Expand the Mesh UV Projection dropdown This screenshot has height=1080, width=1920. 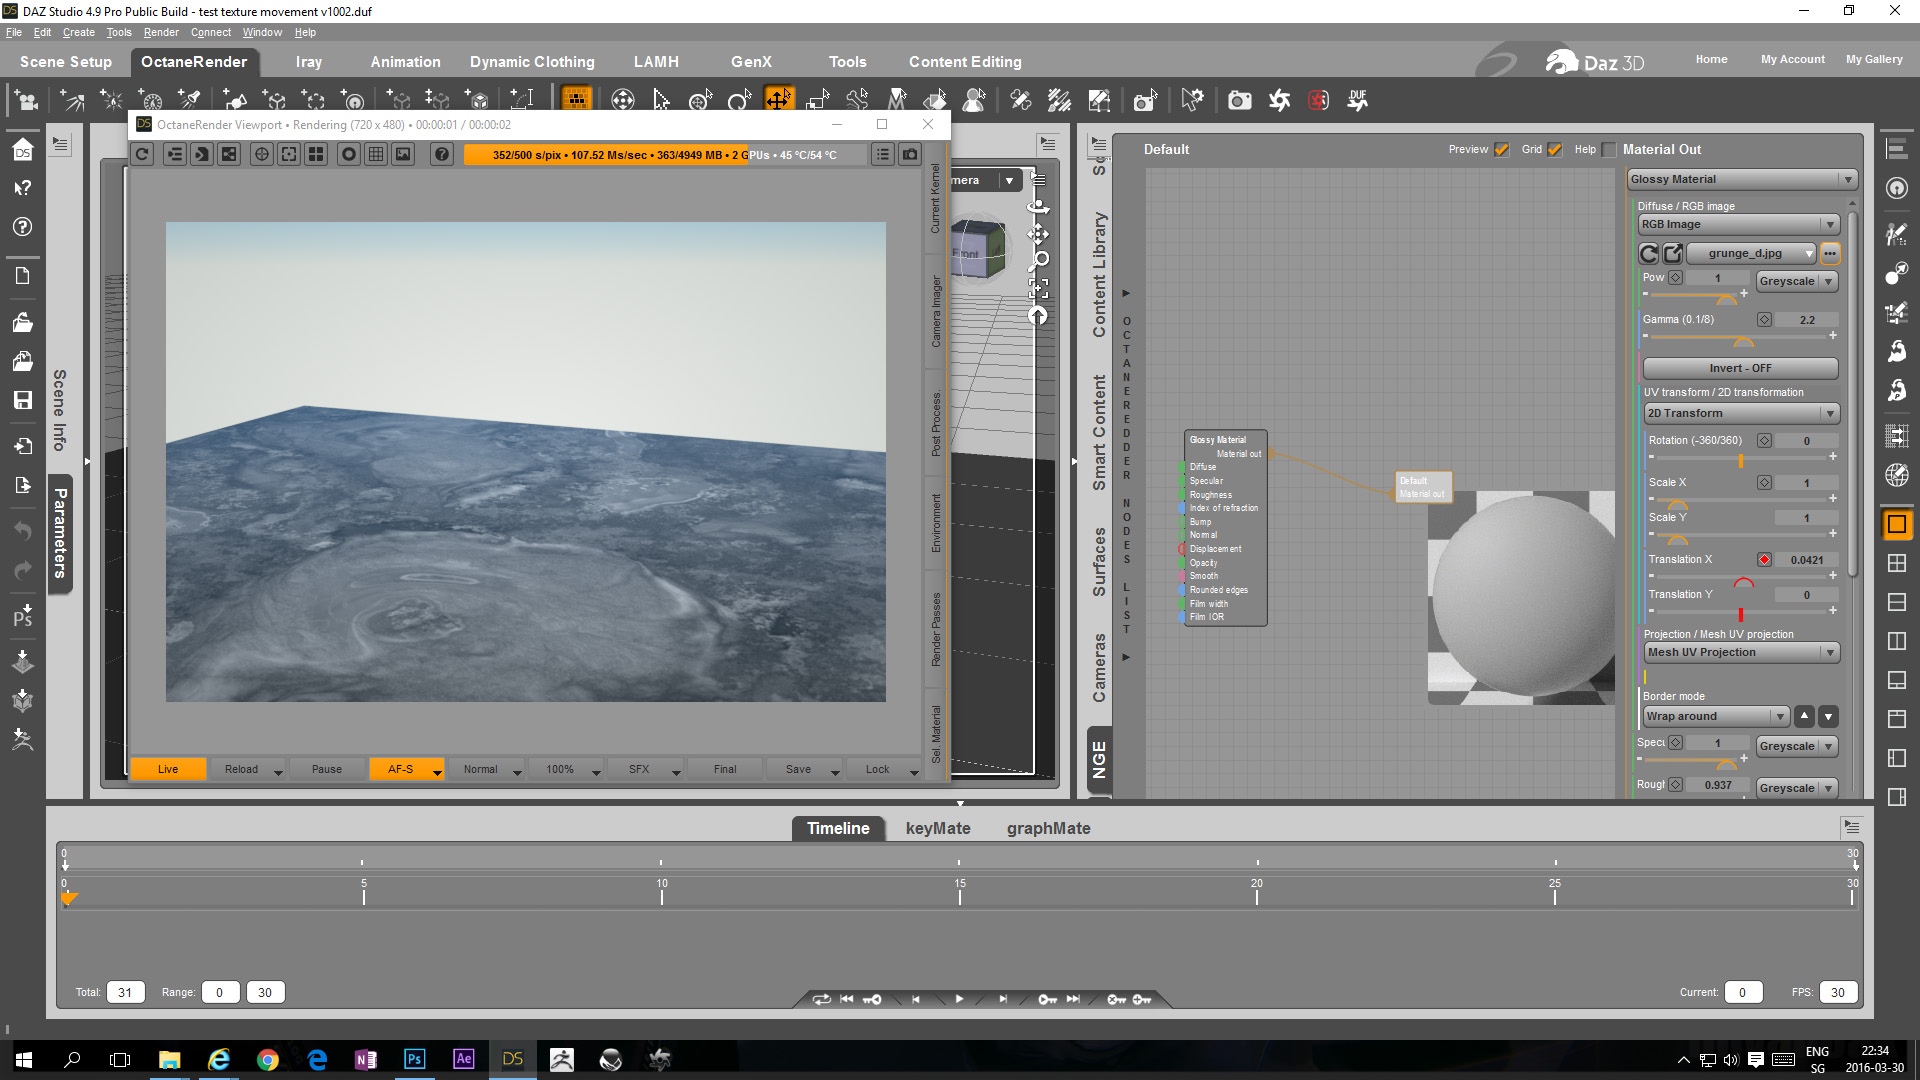(x=1742, y=652)
